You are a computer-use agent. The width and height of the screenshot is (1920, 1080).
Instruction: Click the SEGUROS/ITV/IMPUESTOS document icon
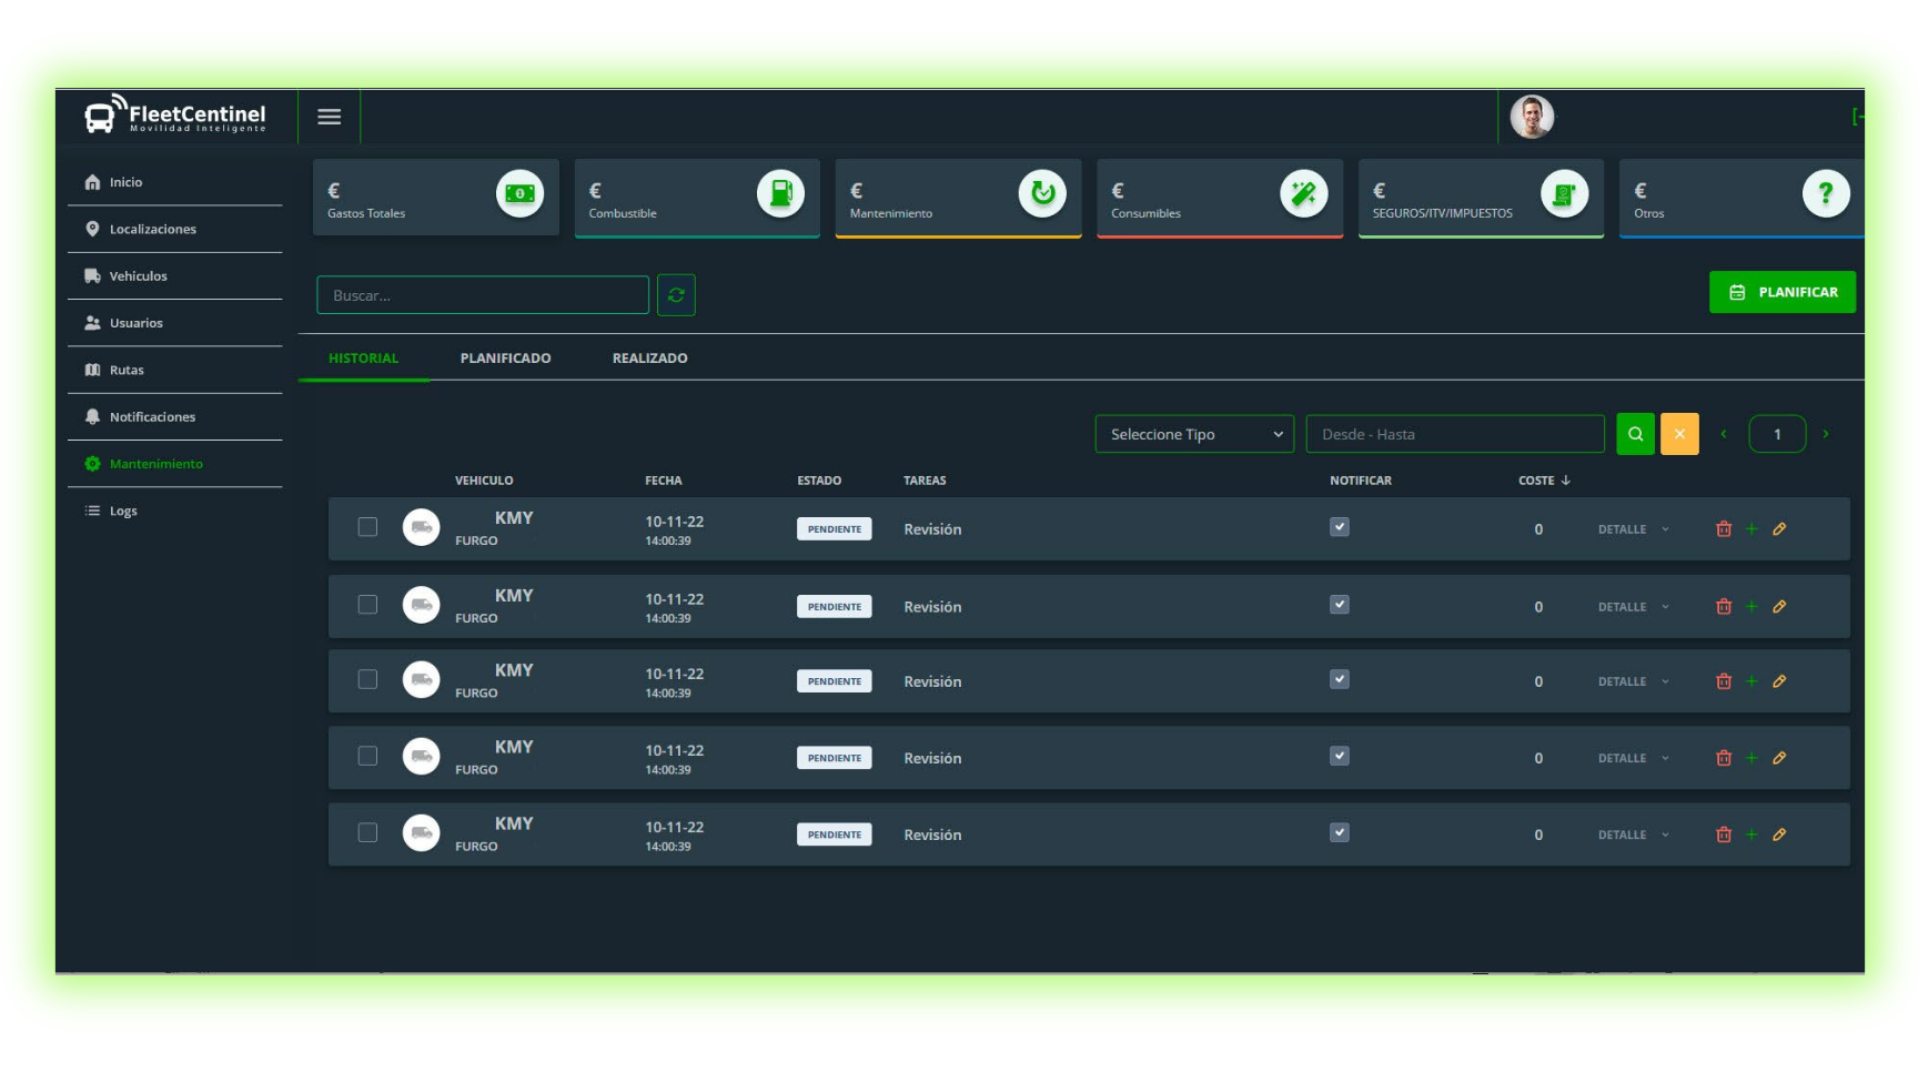[1565, 193]
